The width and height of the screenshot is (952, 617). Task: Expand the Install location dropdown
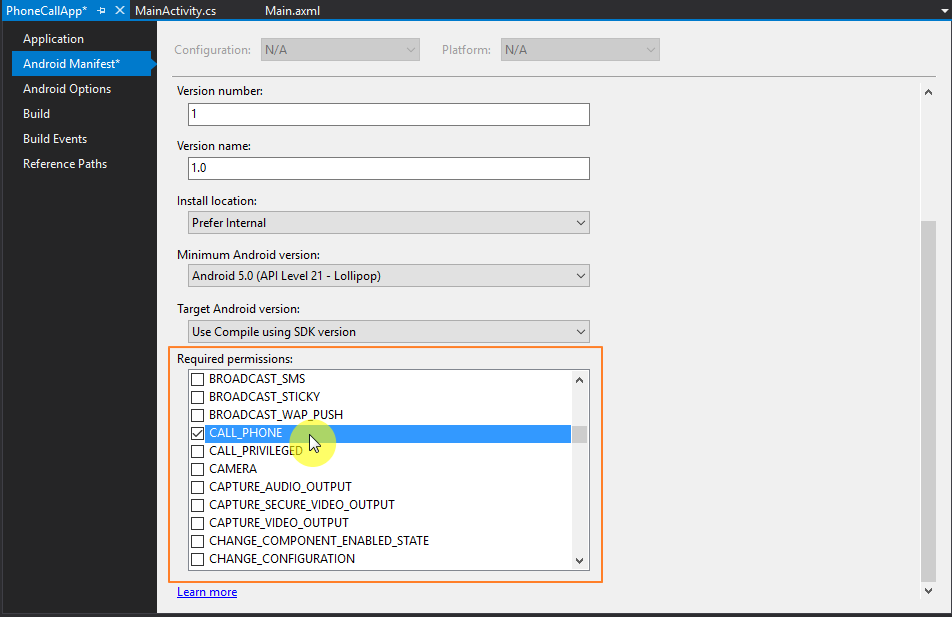[389, 223]
